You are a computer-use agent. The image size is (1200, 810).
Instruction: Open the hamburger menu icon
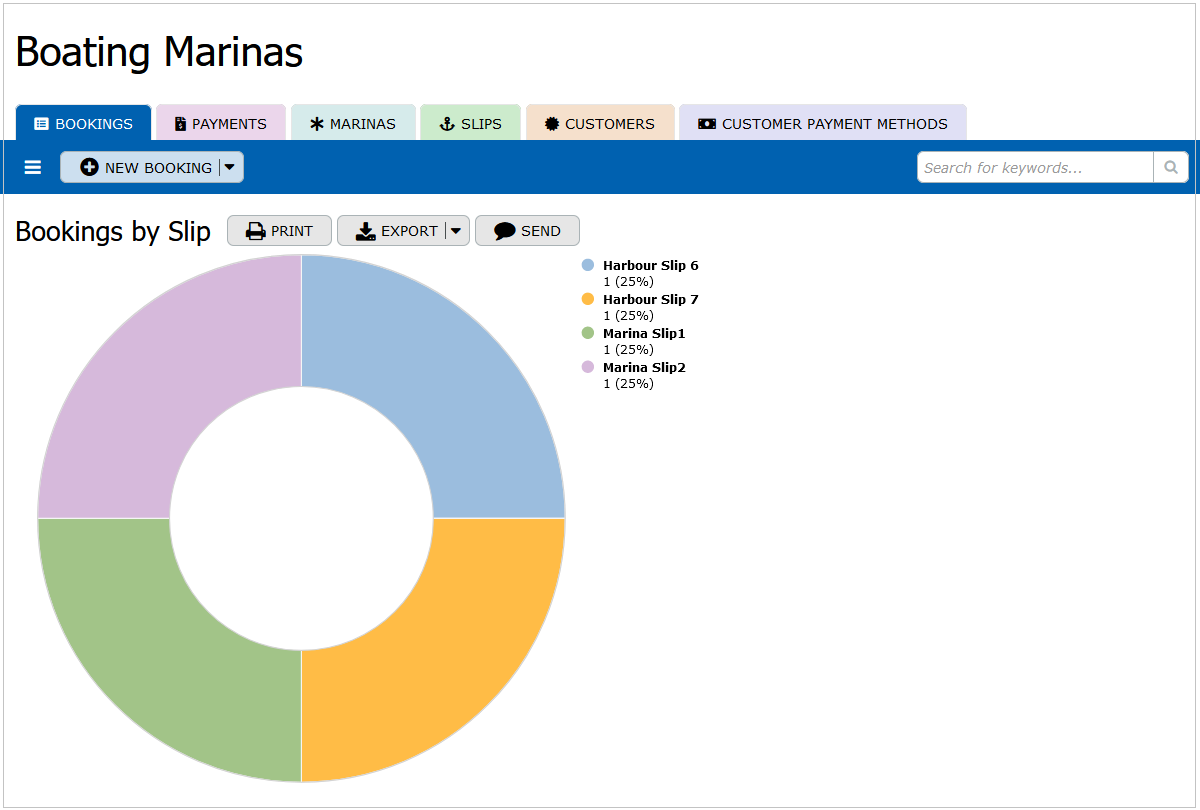pyautogui.click(x=33, y=168)
